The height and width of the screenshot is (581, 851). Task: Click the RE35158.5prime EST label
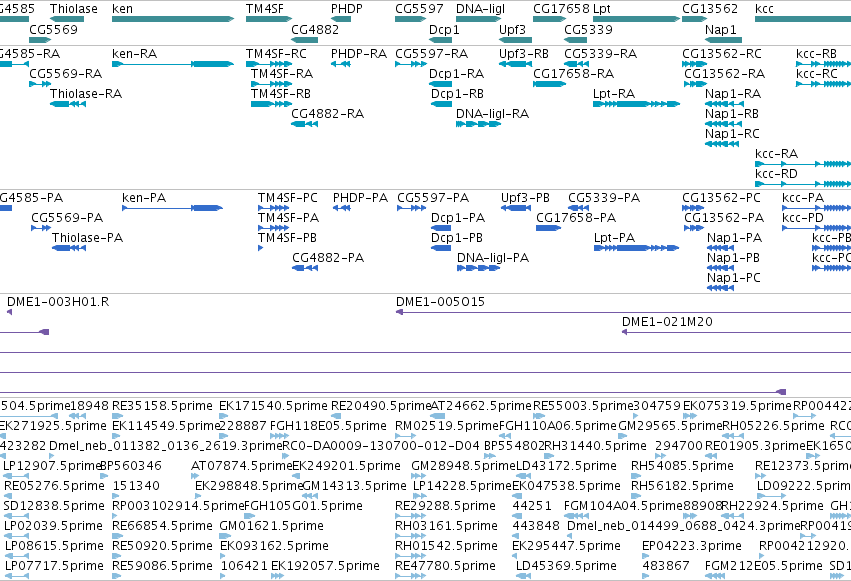point(162,406)
